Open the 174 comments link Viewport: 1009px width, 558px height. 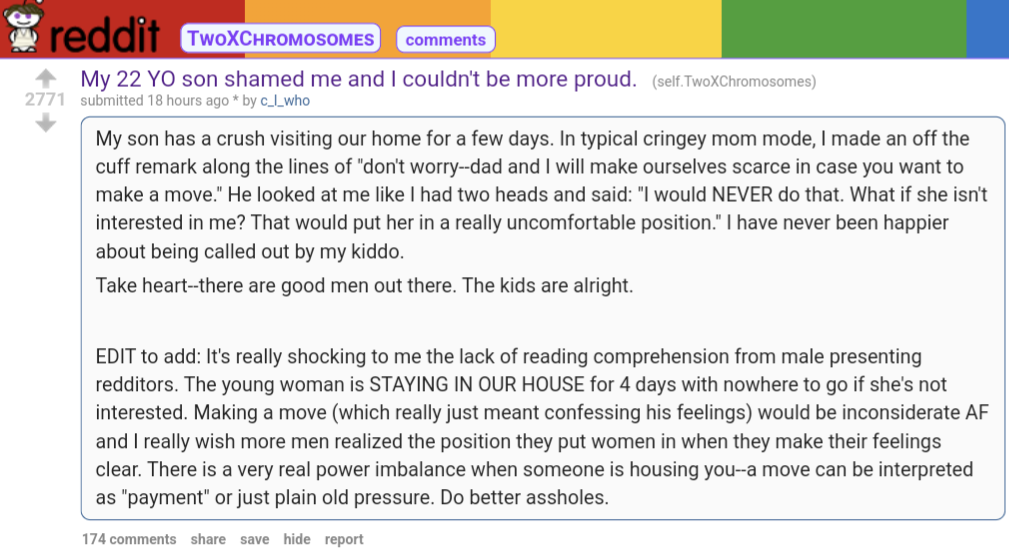pyautogui.click(x=129, y=539)
